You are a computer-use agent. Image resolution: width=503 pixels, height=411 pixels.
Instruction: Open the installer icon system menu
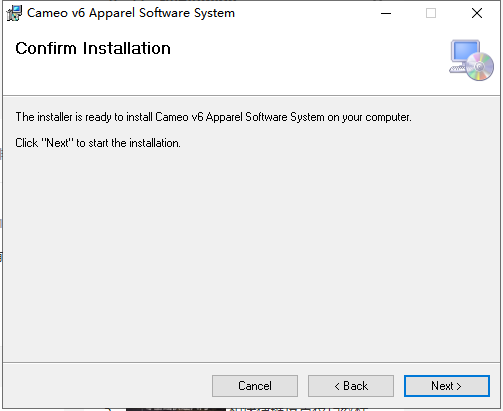coord(14,13)
